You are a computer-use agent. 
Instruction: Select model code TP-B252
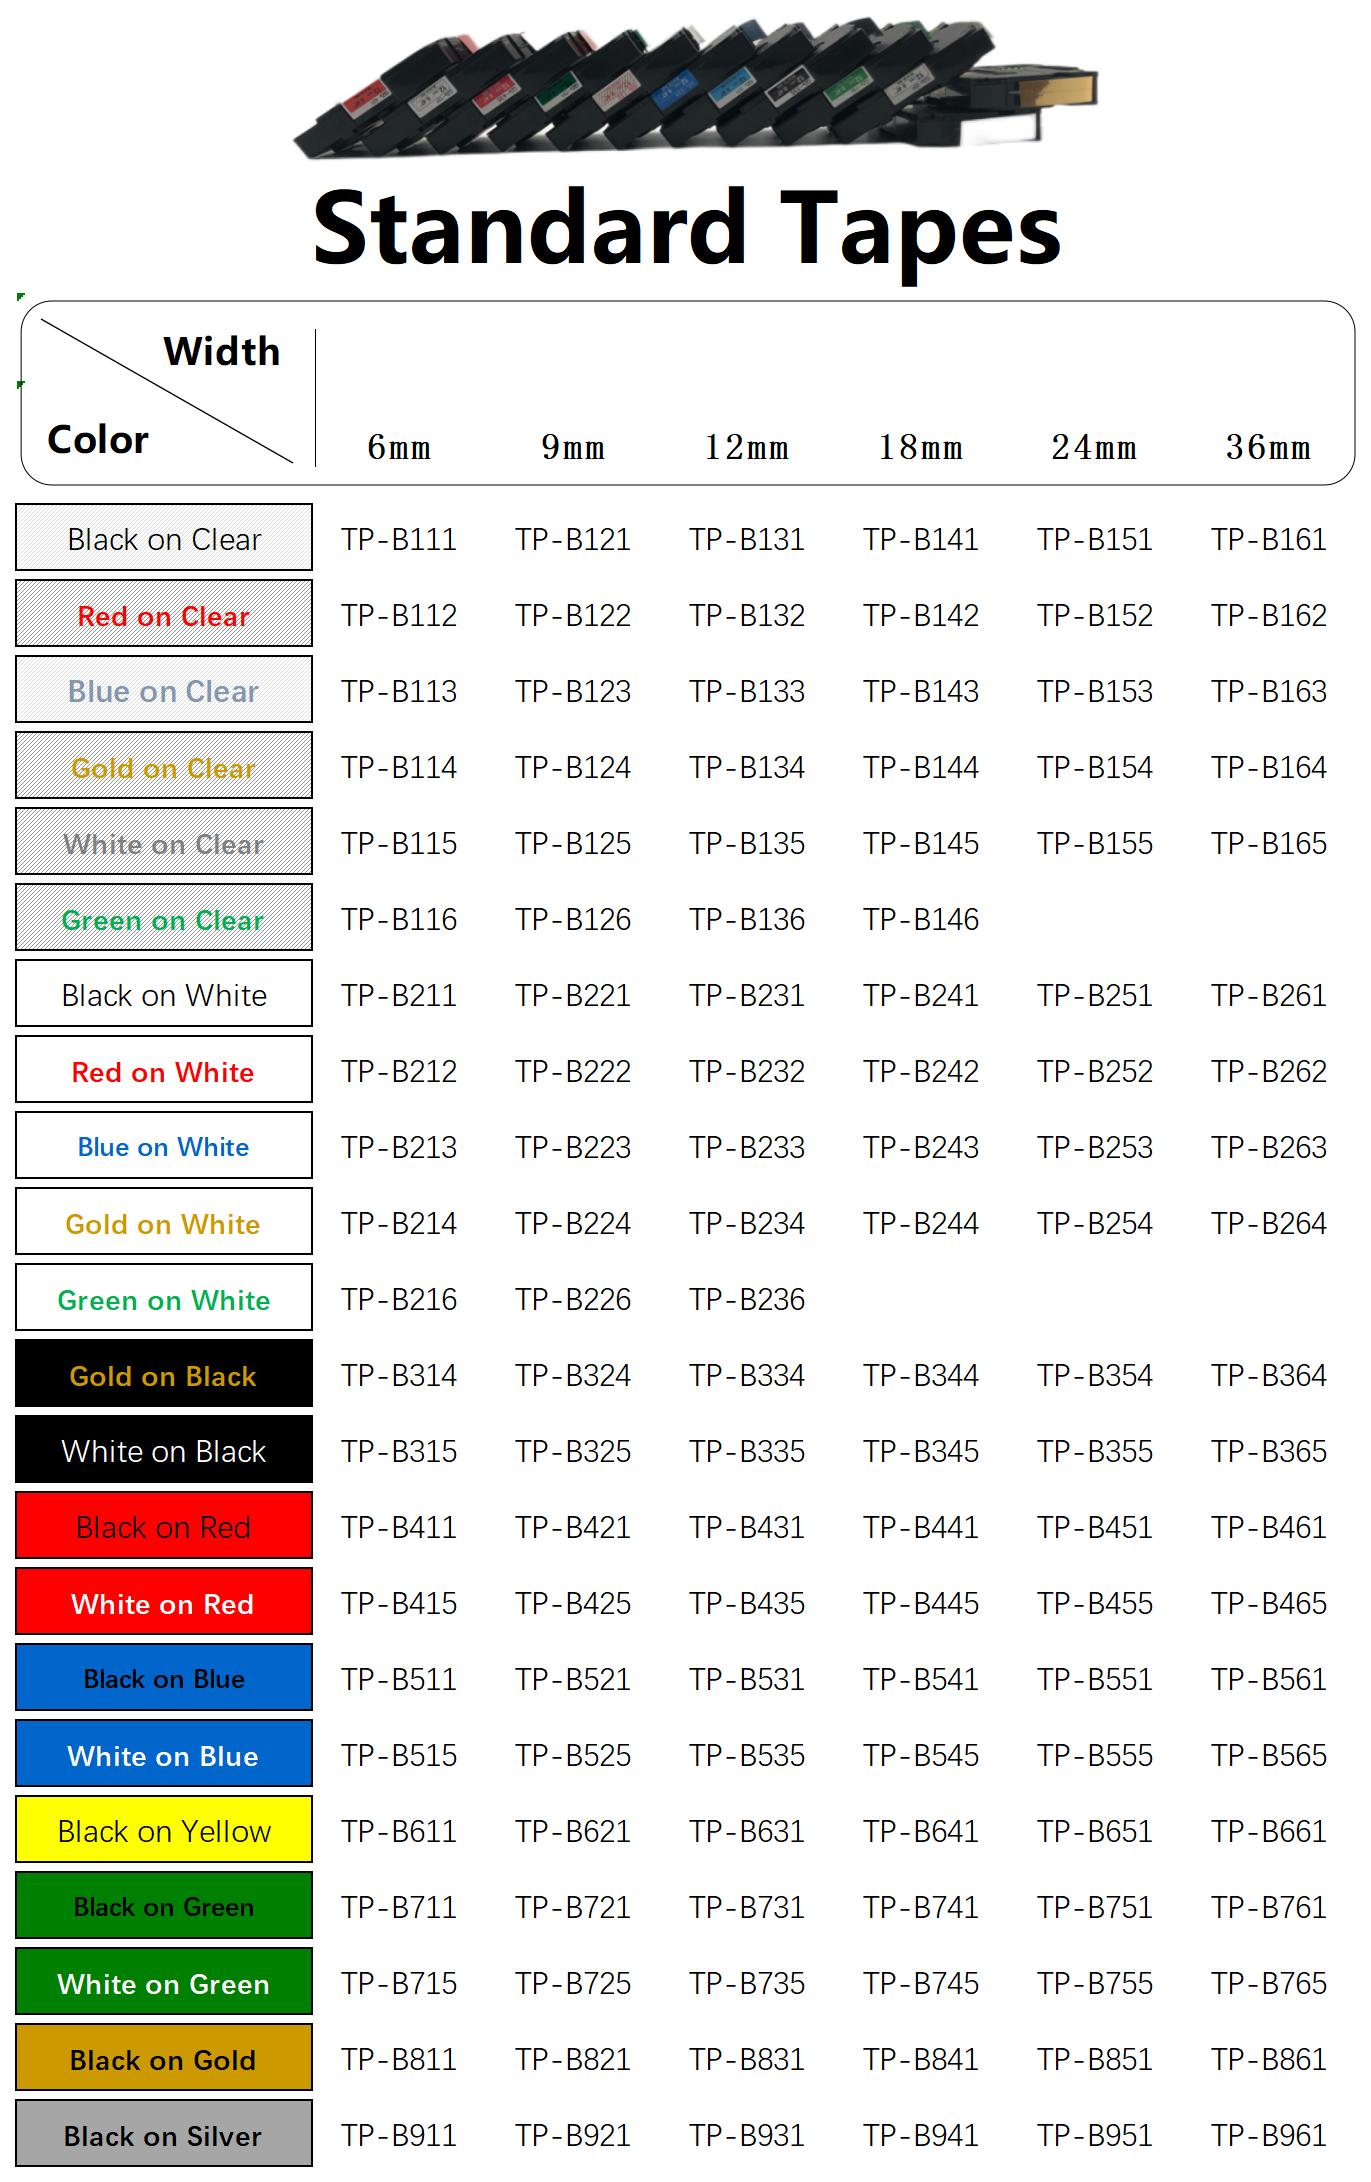click(1095, 1071)
